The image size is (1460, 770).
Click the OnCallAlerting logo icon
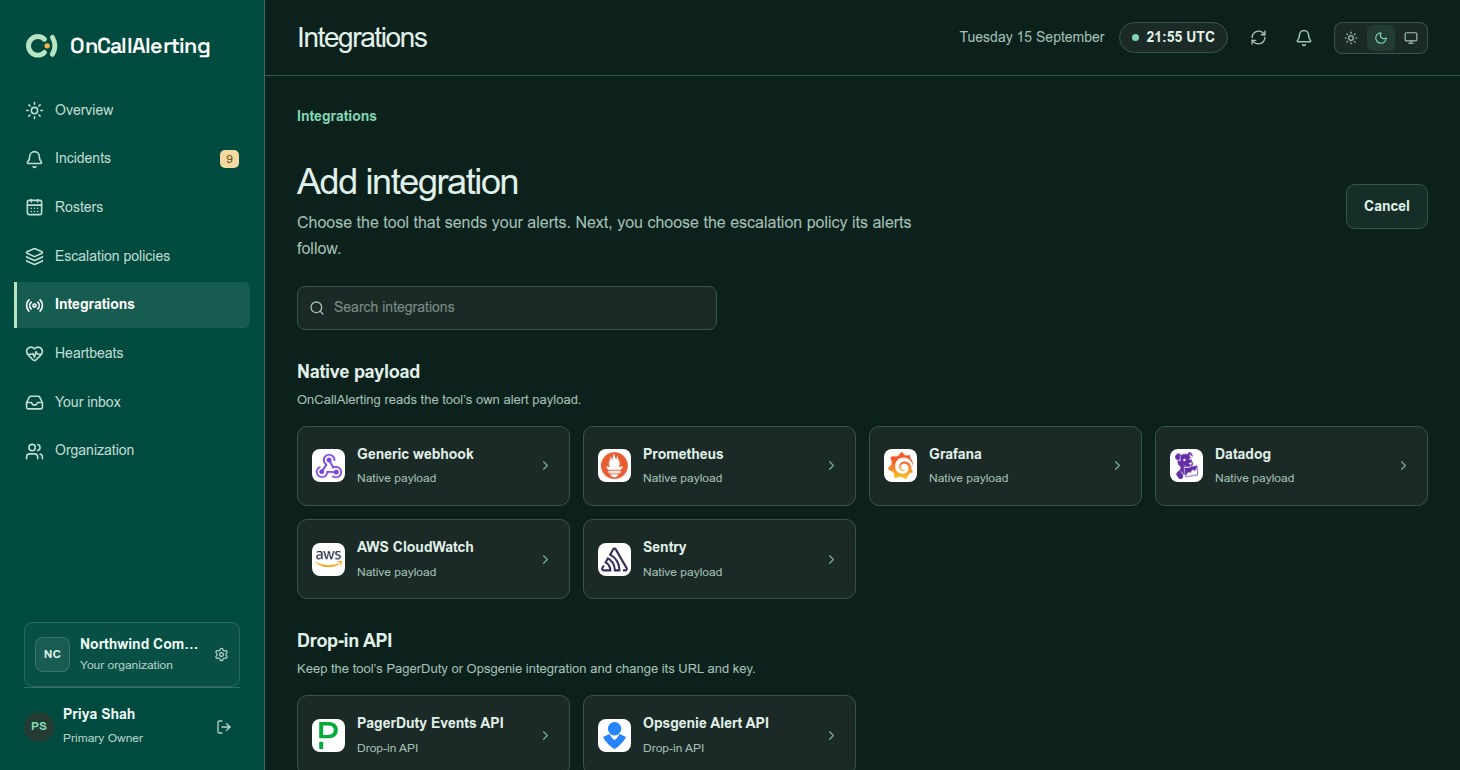[41, 46]
